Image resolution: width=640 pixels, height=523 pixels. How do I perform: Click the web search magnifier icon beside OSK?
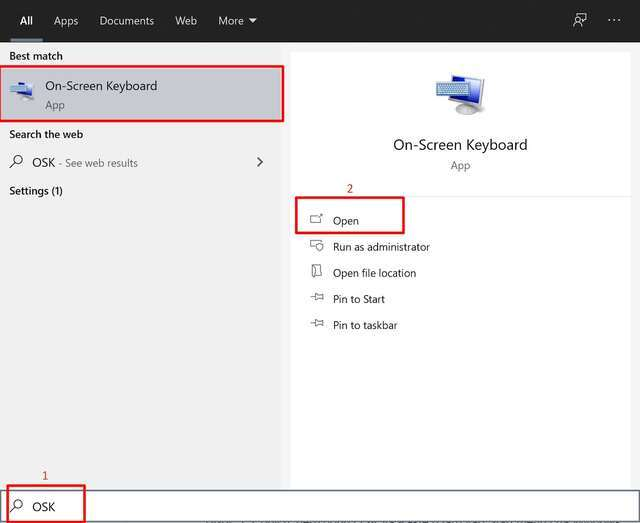tap(16, 162)
